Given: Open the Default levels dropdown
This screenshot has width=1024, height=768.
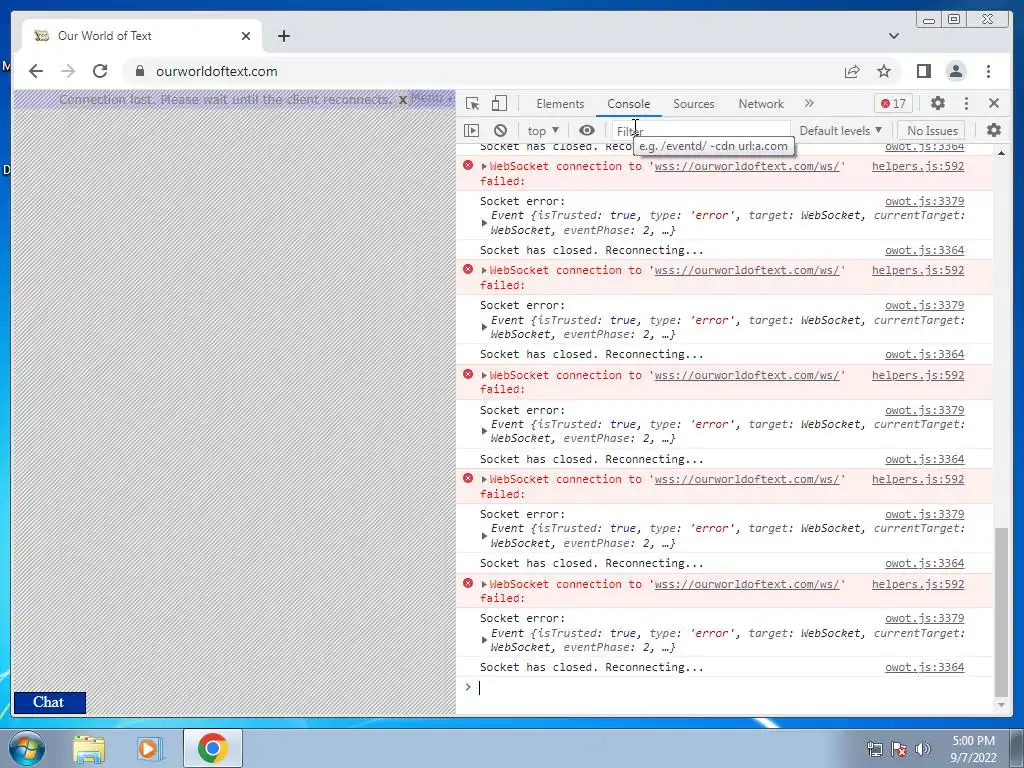Looking at the screenshot, I should click(x=840, y=131).
